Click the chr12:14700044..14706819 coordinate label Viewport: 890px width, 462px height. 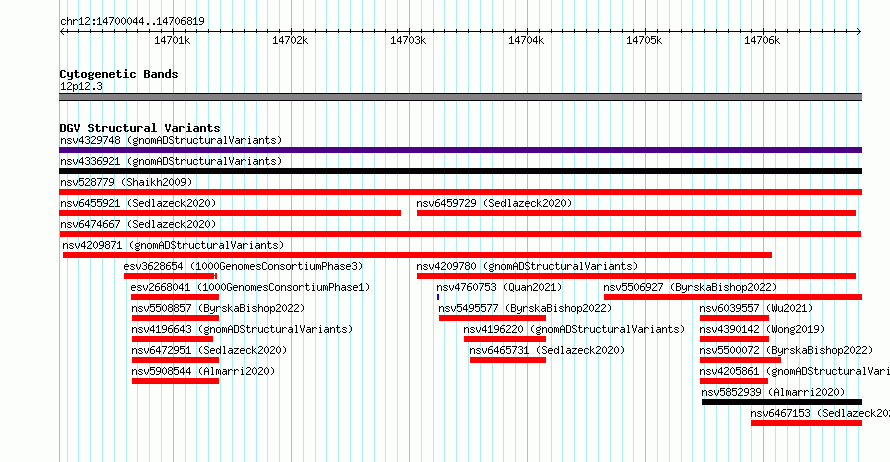(132, 22)
